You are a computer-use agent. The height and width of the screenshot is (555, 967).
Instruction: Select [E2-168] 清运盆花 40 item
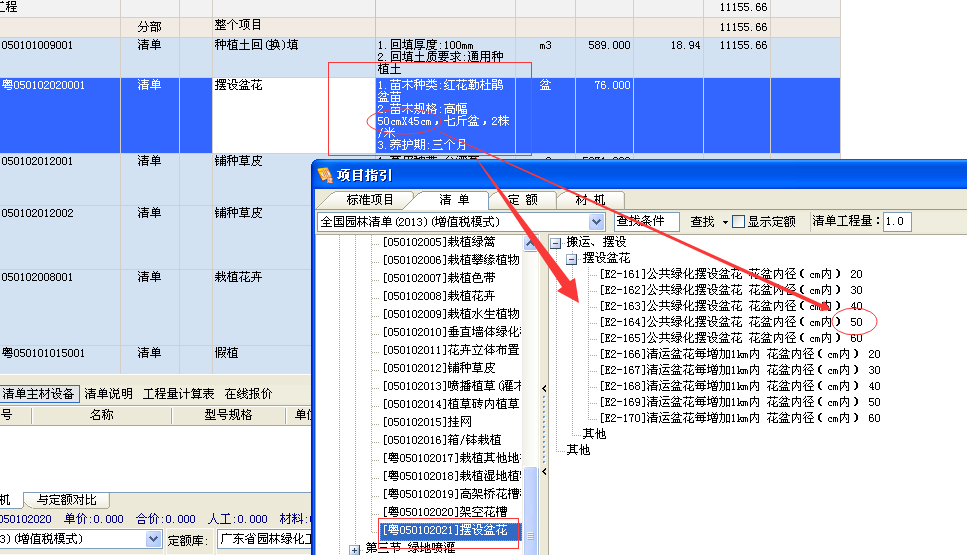[x=740, y=386]
